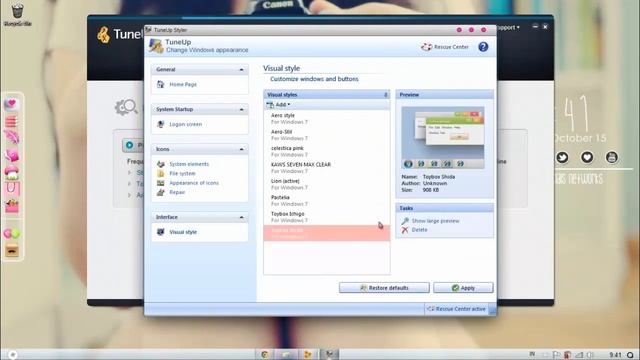Click the pink gift basket dock icon
The height and width of the screenshot is (360, 640).
coord(12,206)
